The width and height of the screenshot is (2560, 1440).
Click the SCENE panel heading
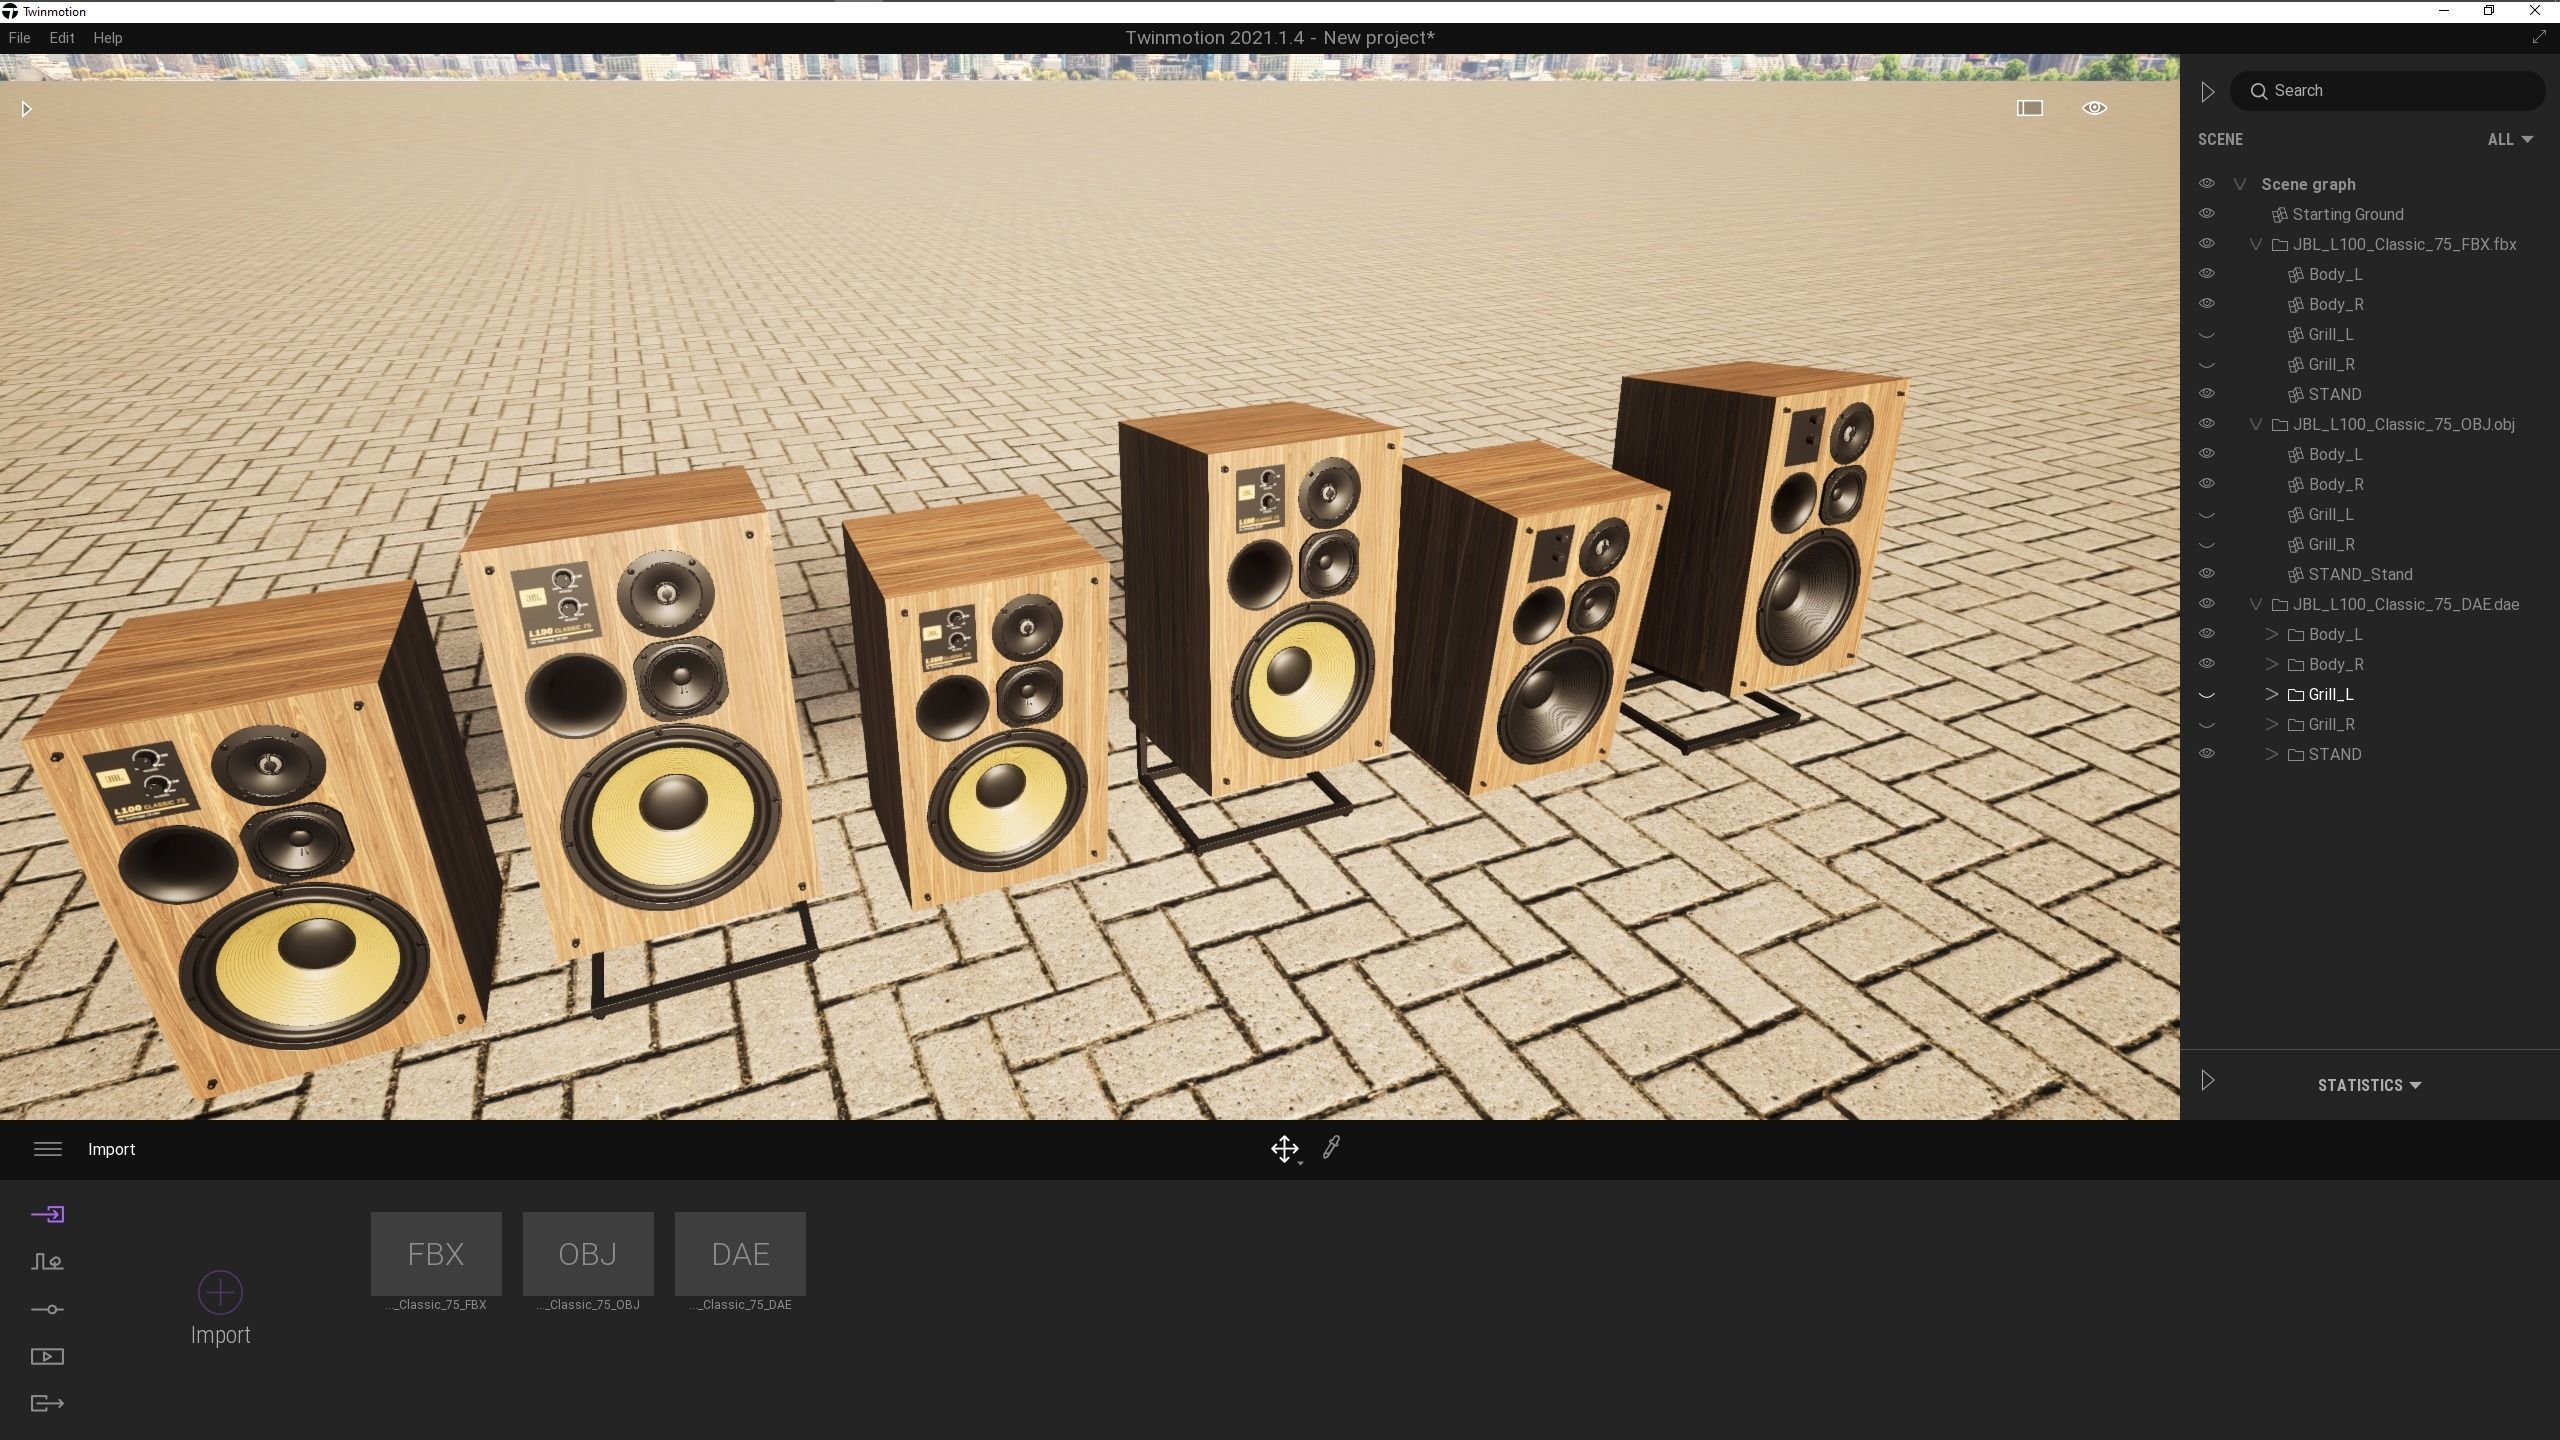[x=2220, y=140]
